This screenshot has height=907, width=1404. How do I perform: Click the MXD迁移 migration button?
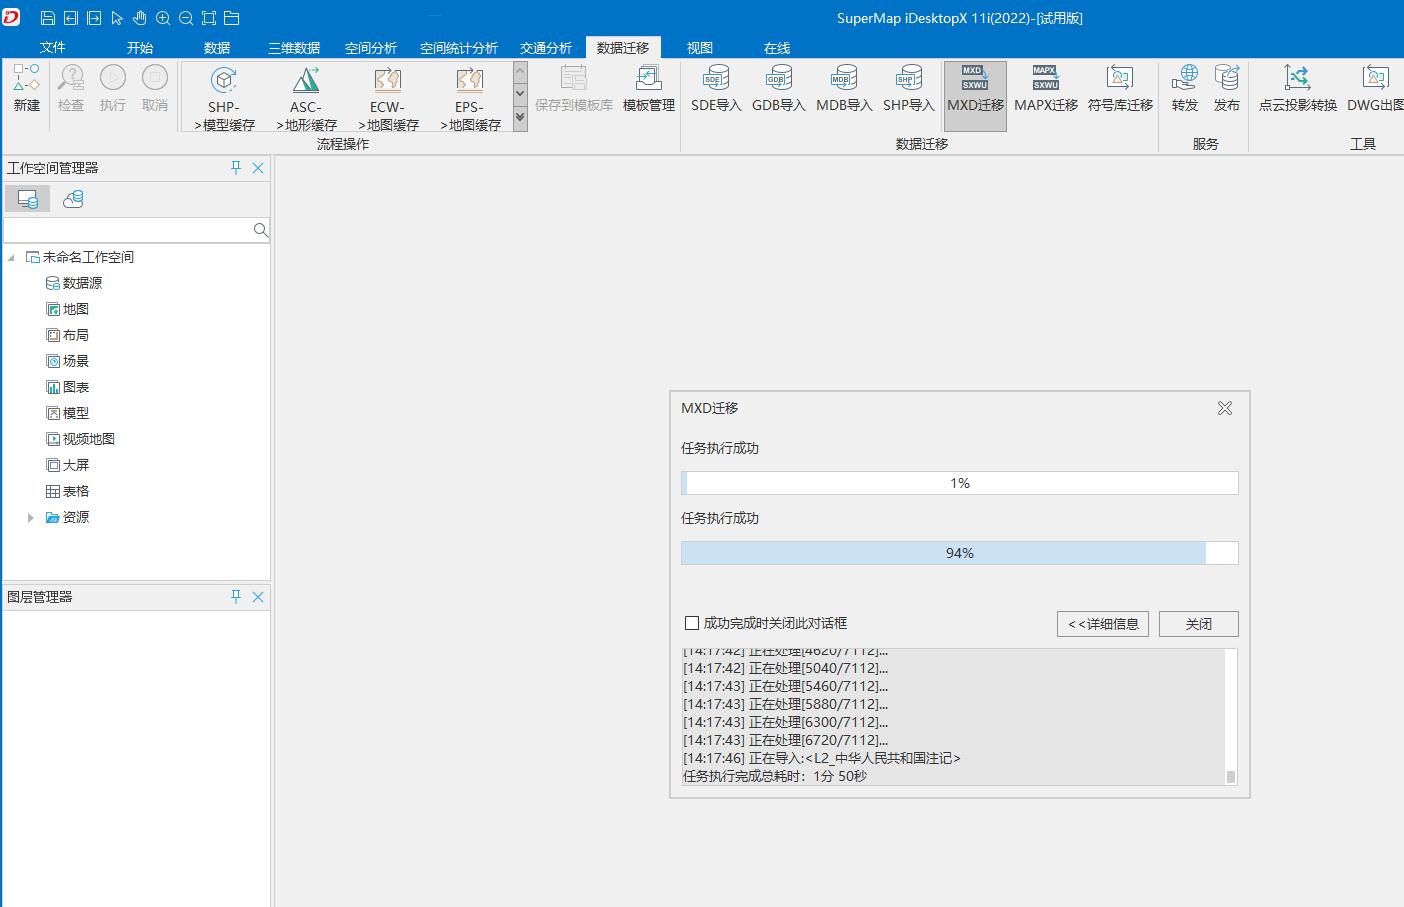point(975,96)
